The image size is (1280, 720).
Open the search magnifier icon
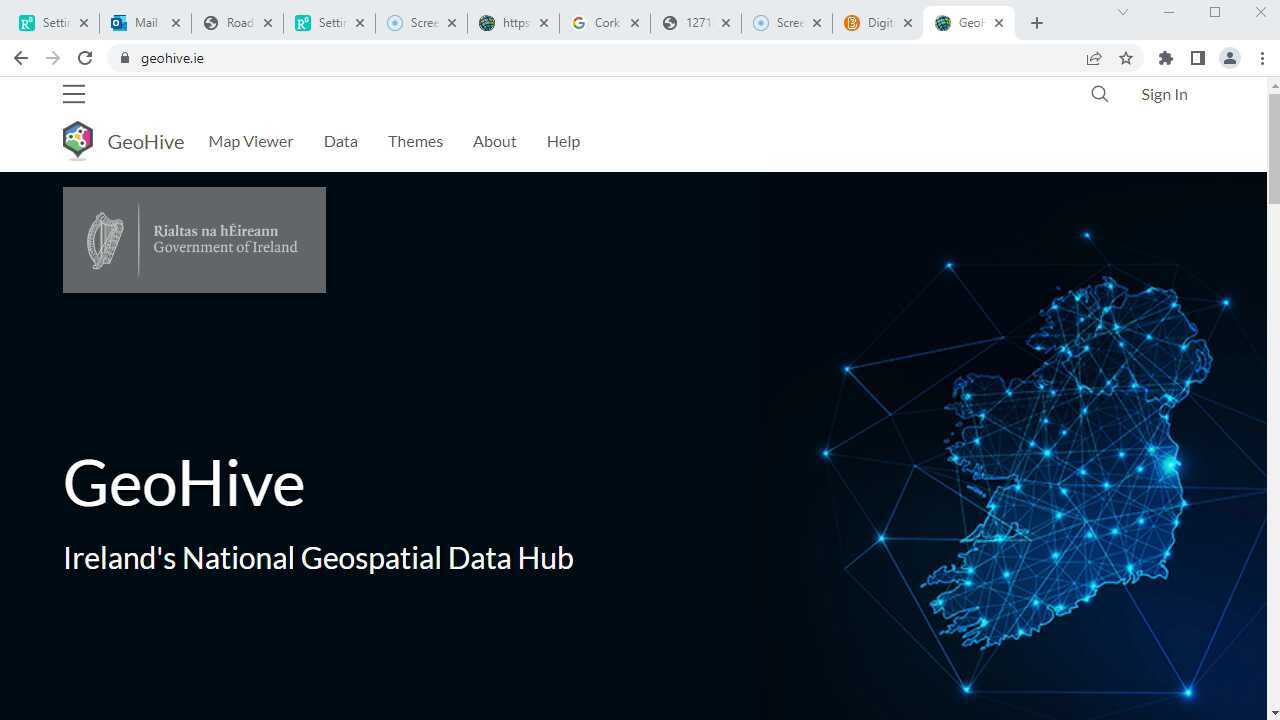[1099, 94]
